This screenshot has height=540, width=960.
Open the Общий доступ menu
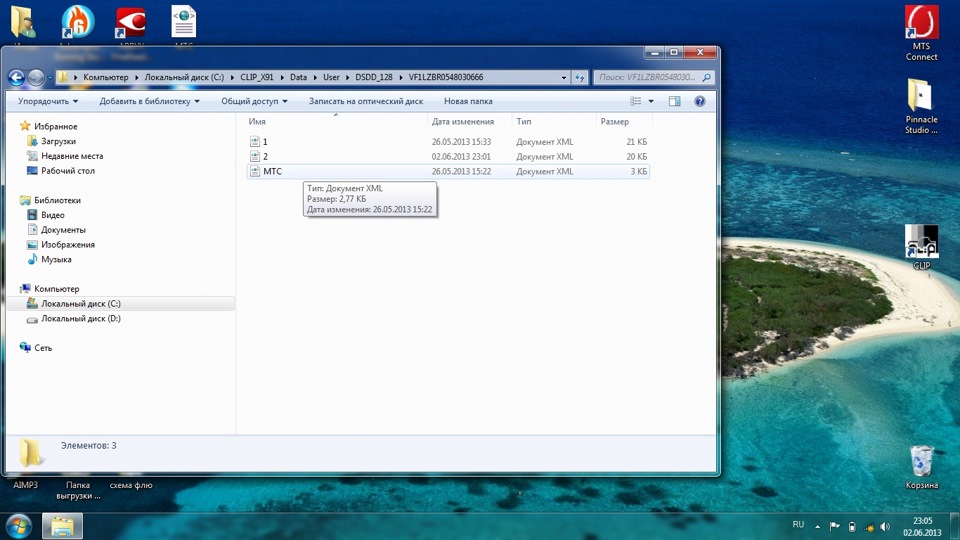click(254, 101)
